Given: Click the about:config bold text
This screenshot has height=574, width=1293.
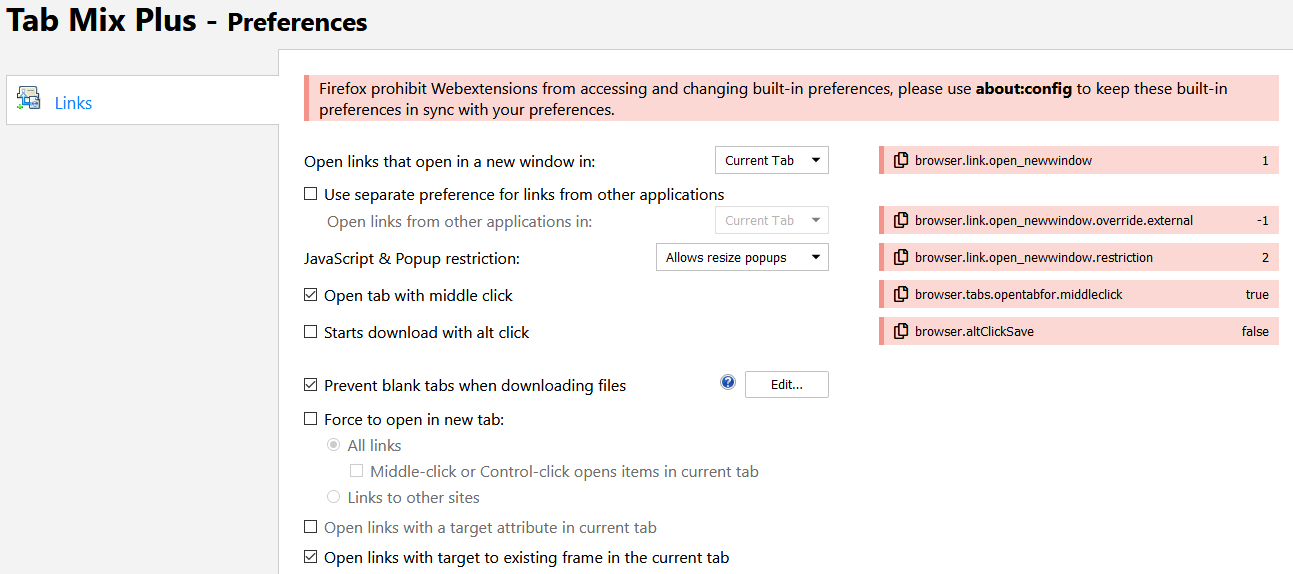Looking at the screenshot, I should 1023,89.
